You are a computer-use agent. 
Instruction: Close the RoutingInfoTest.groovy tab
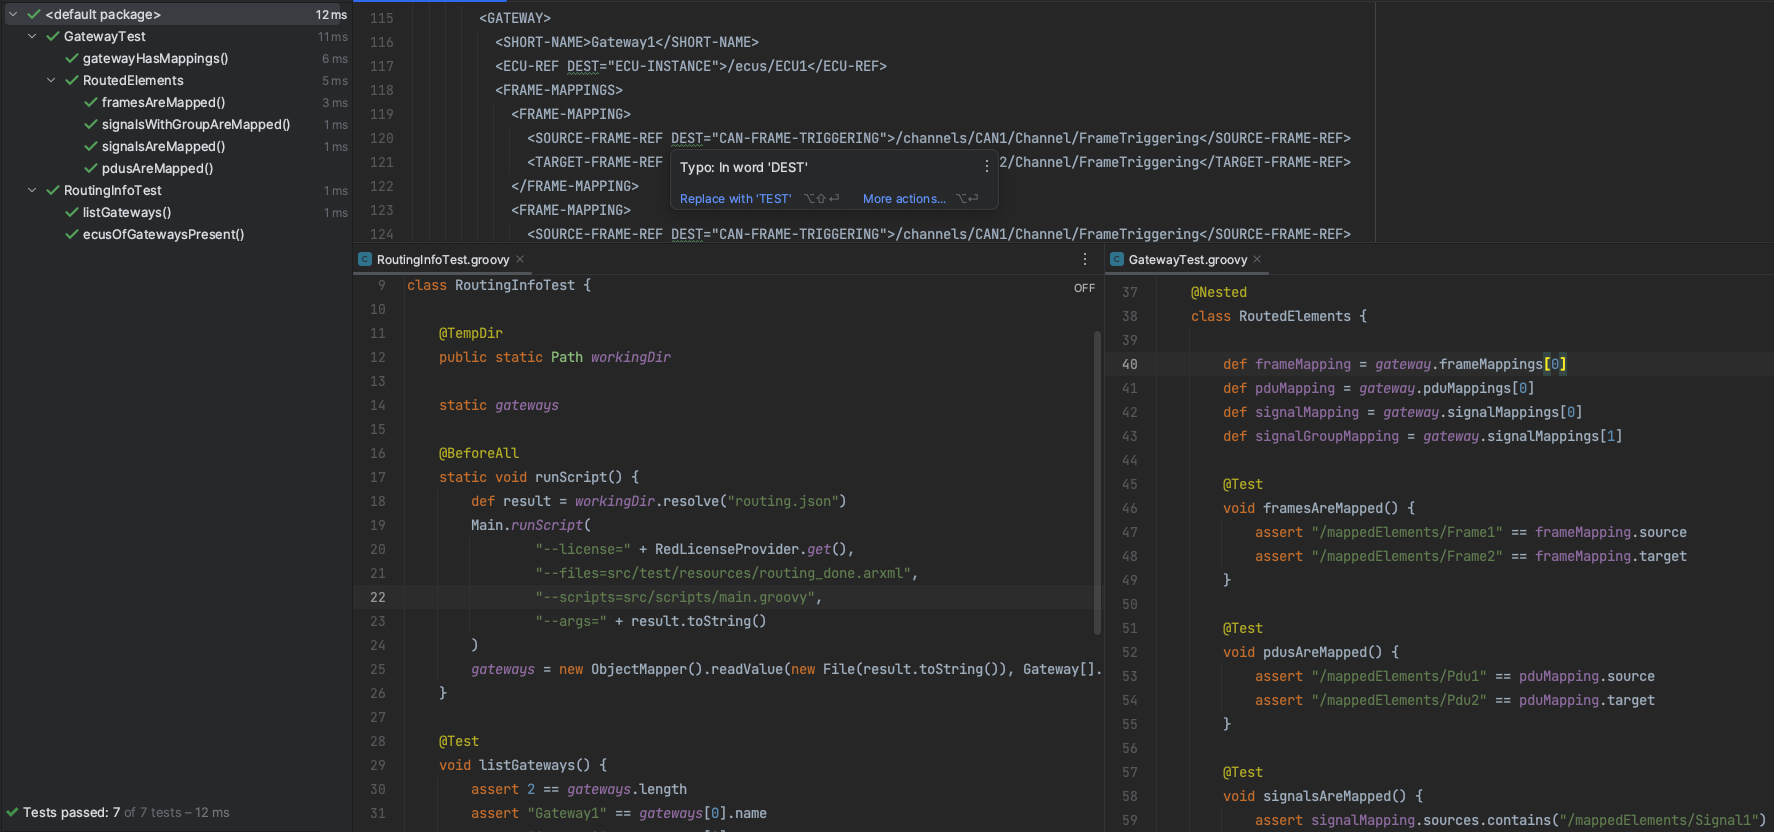[520, 259]
